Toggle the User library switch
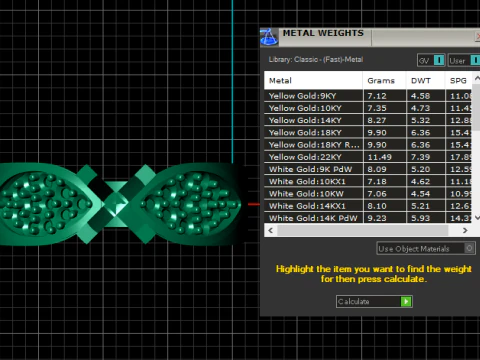This screenshot has height=360, width=480. (x=464, y=60)
